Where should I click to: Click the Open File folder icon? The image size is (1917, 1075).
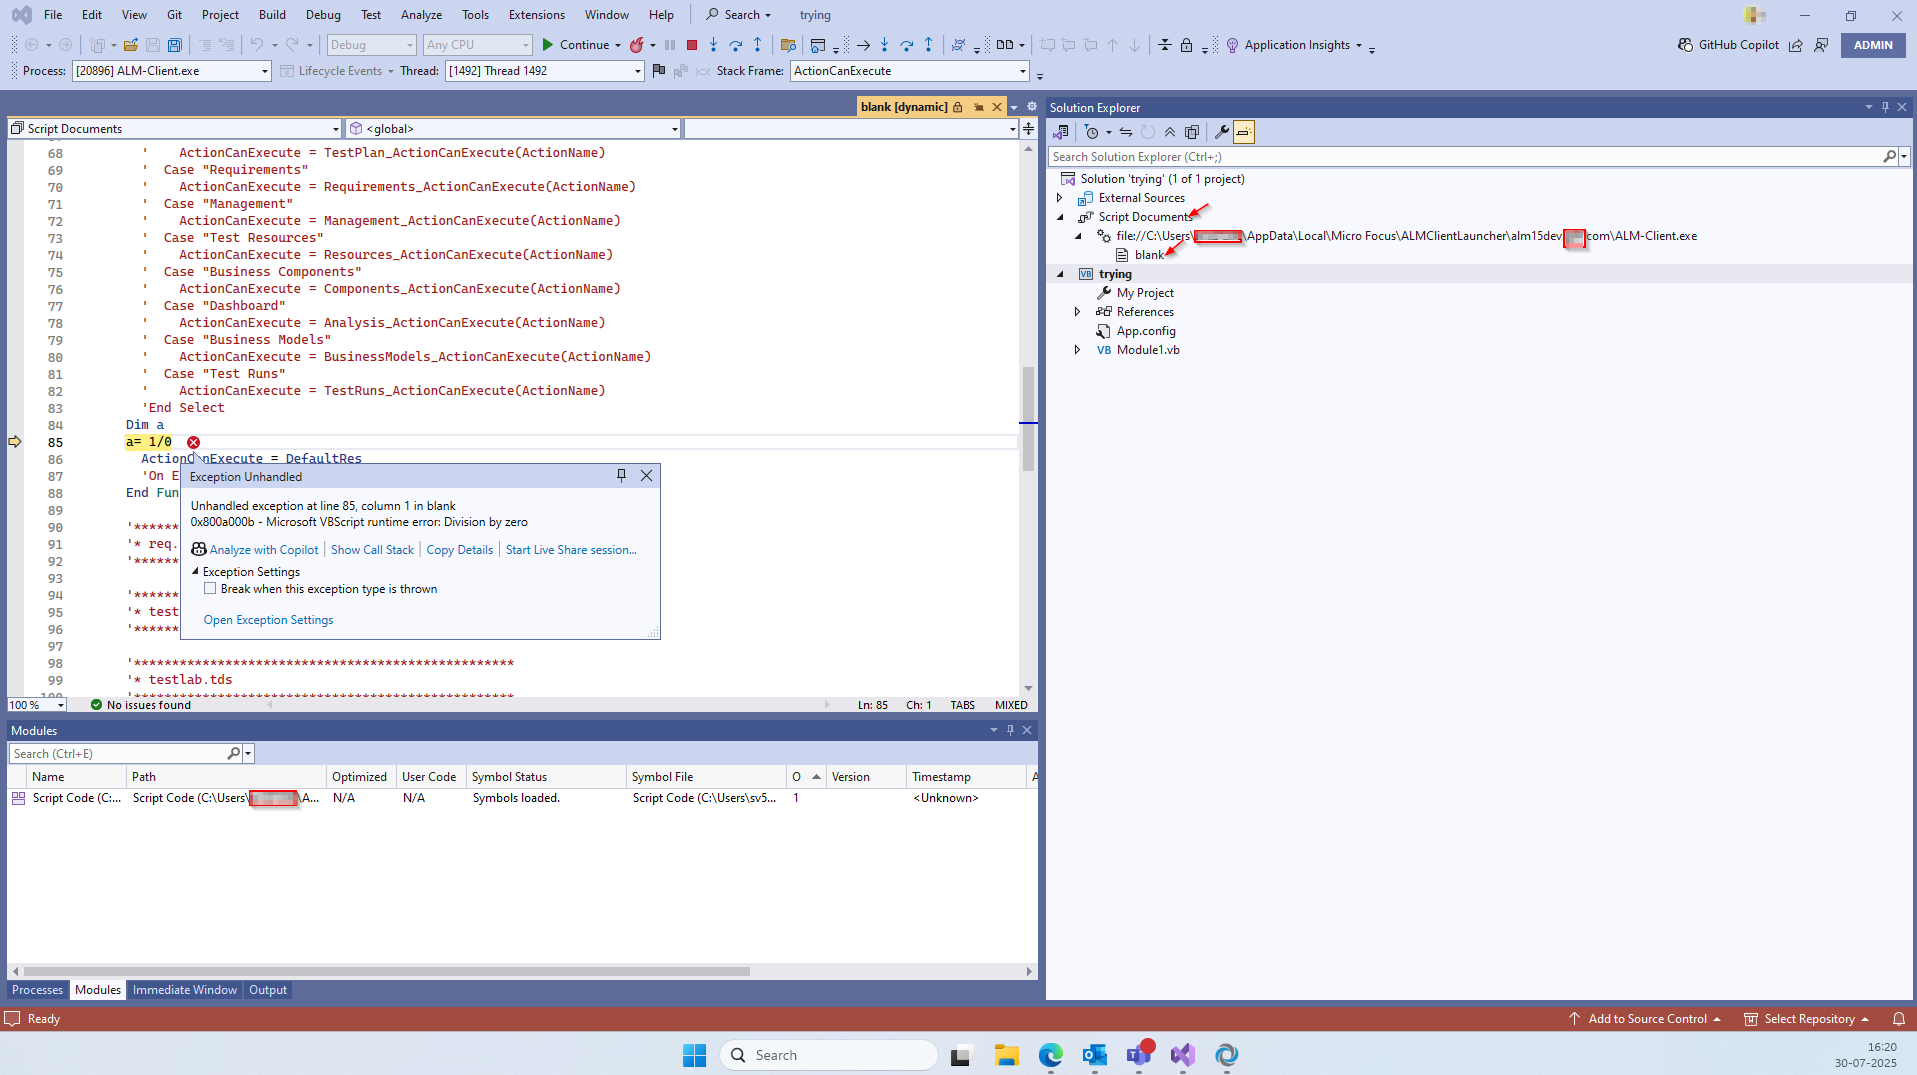131,45
